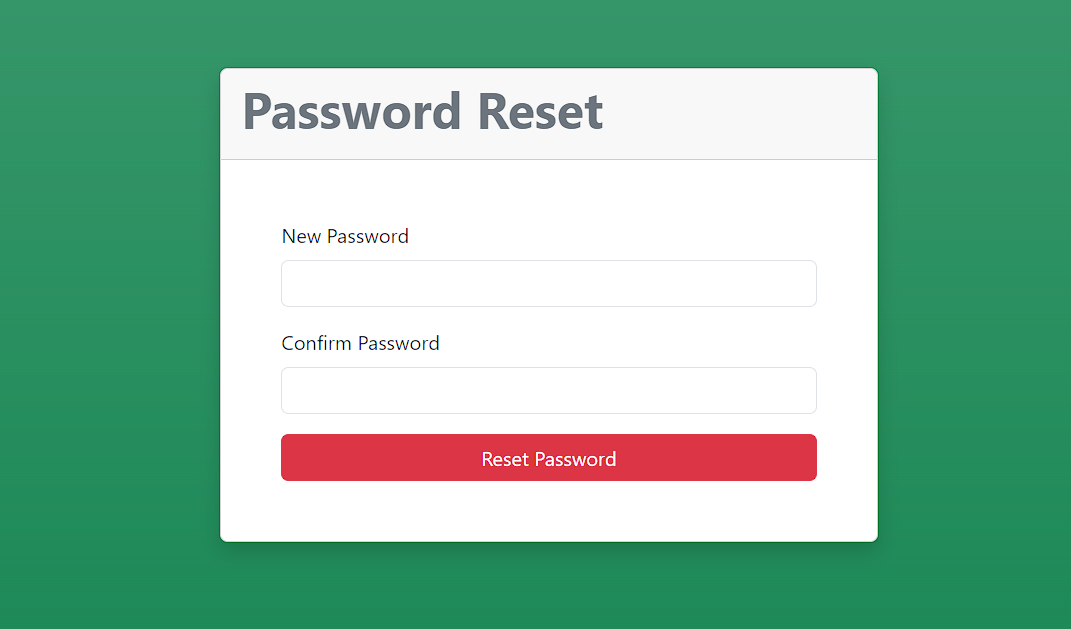1071x629 pixels.
Task: Click the form header bar
Action: coord(548,113)
